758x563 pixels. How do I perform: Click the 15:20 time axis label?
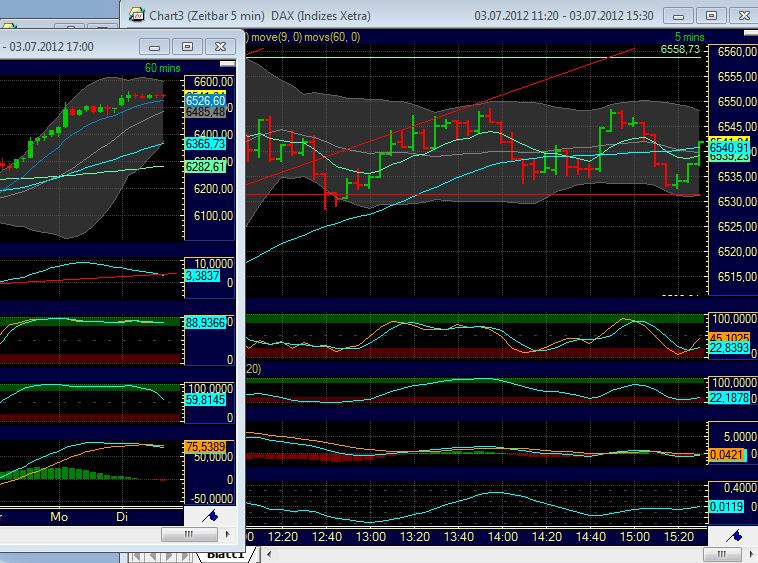click(679, 537)
